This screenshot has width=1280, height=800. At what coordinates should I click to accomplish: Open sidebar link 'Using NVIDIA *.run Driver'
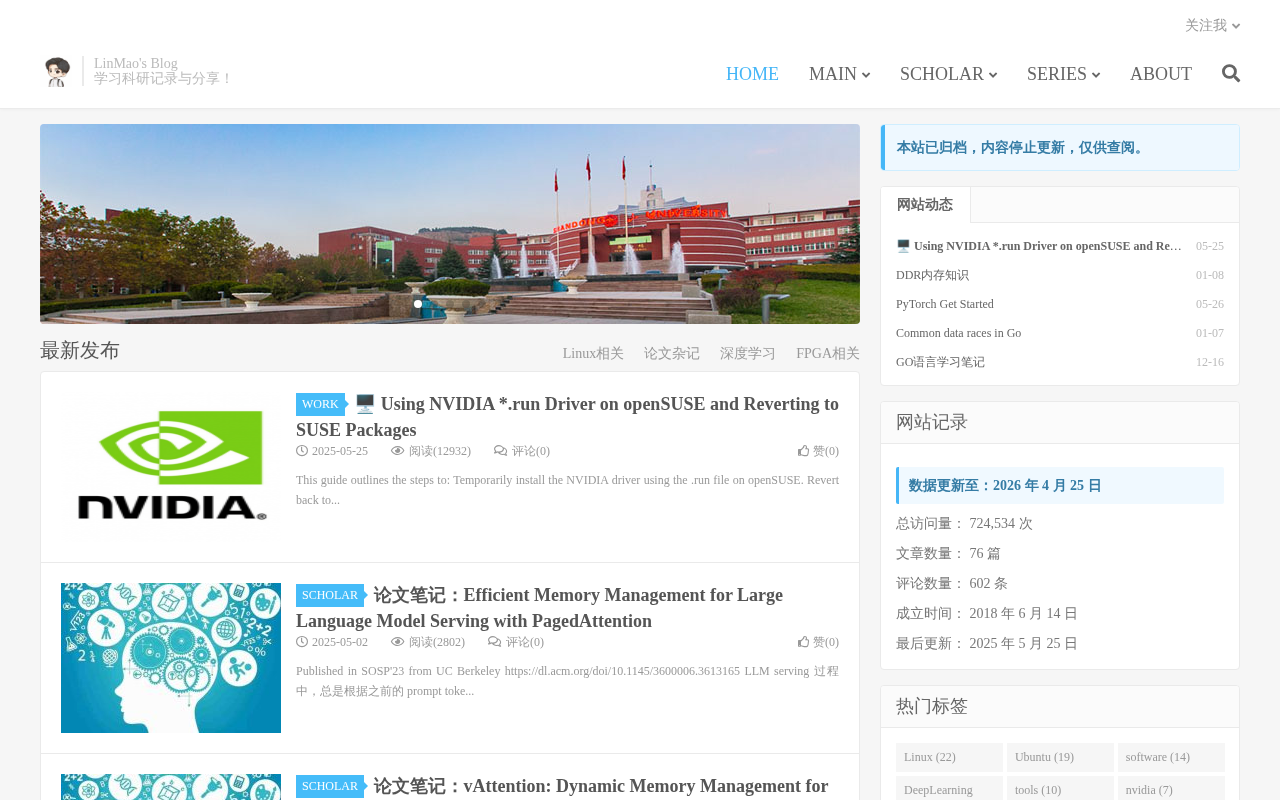(x=1039, y=246)
